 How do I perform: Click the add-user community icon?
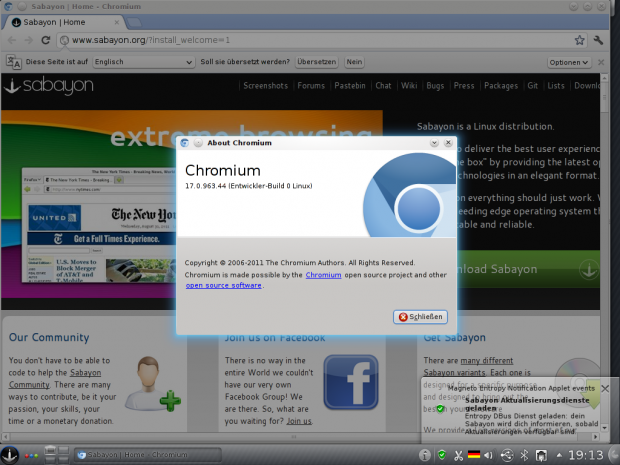pos(152,384)
